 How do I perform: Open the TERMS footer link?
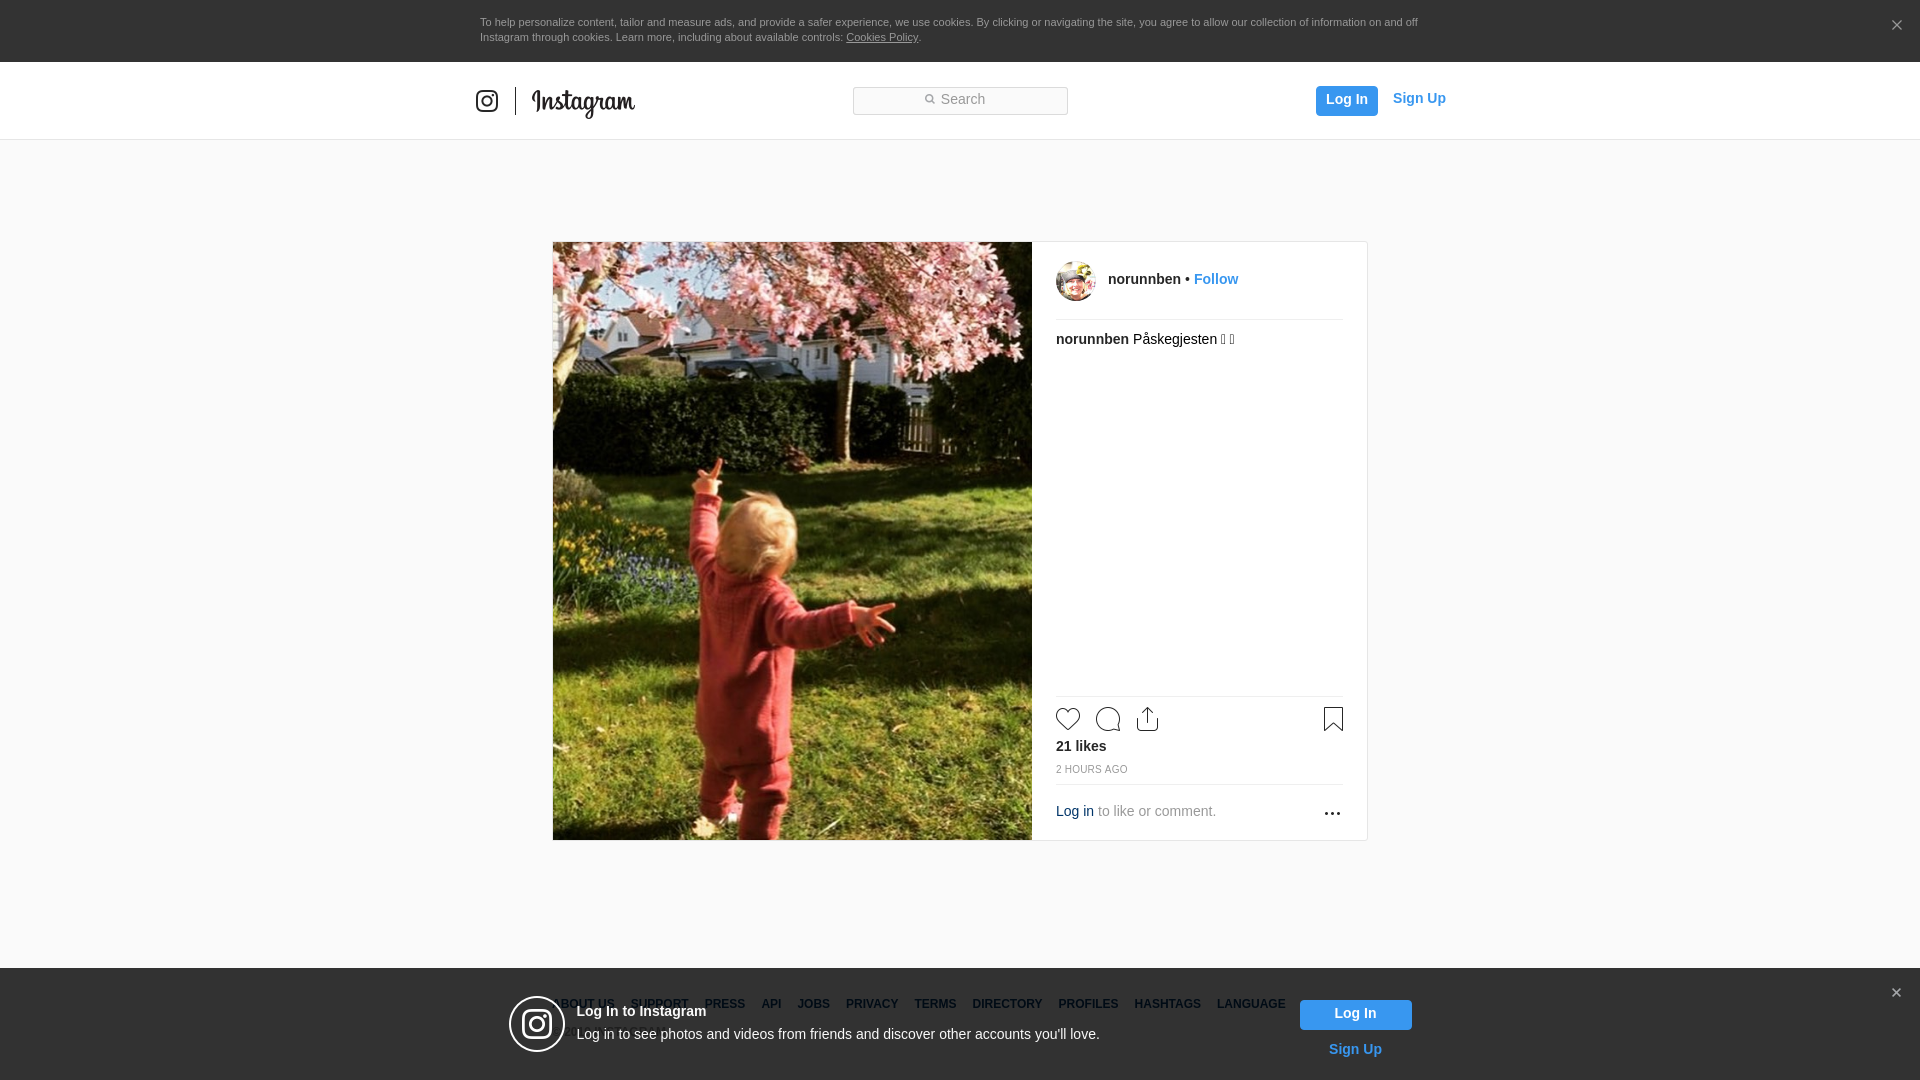tap(935, 1004)
